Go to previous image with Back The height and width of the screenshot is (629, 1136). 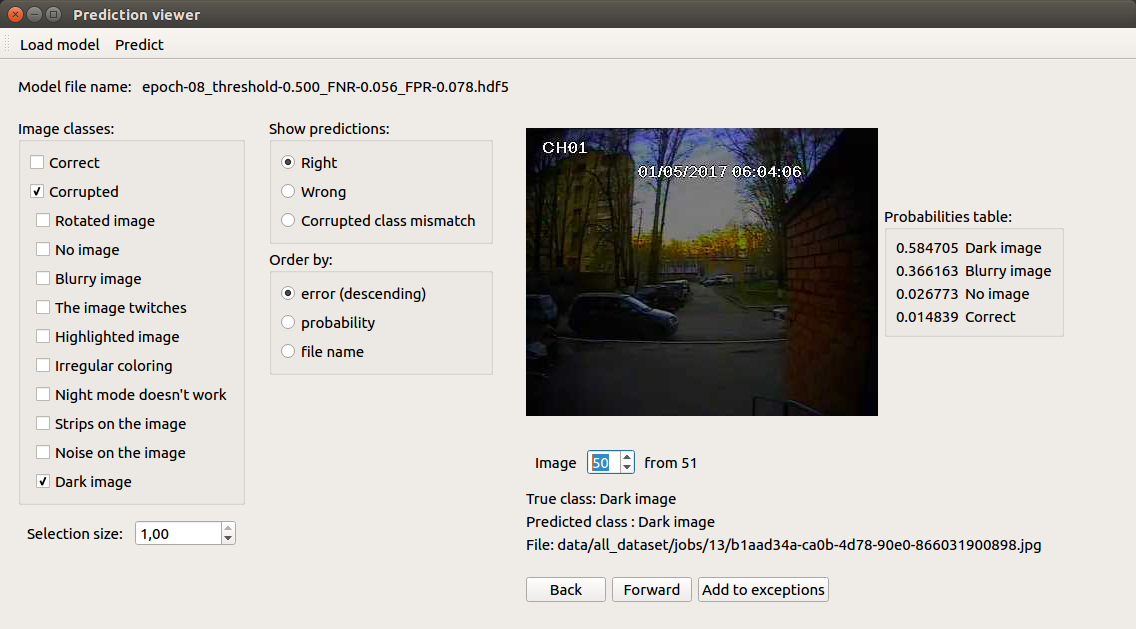566,590
